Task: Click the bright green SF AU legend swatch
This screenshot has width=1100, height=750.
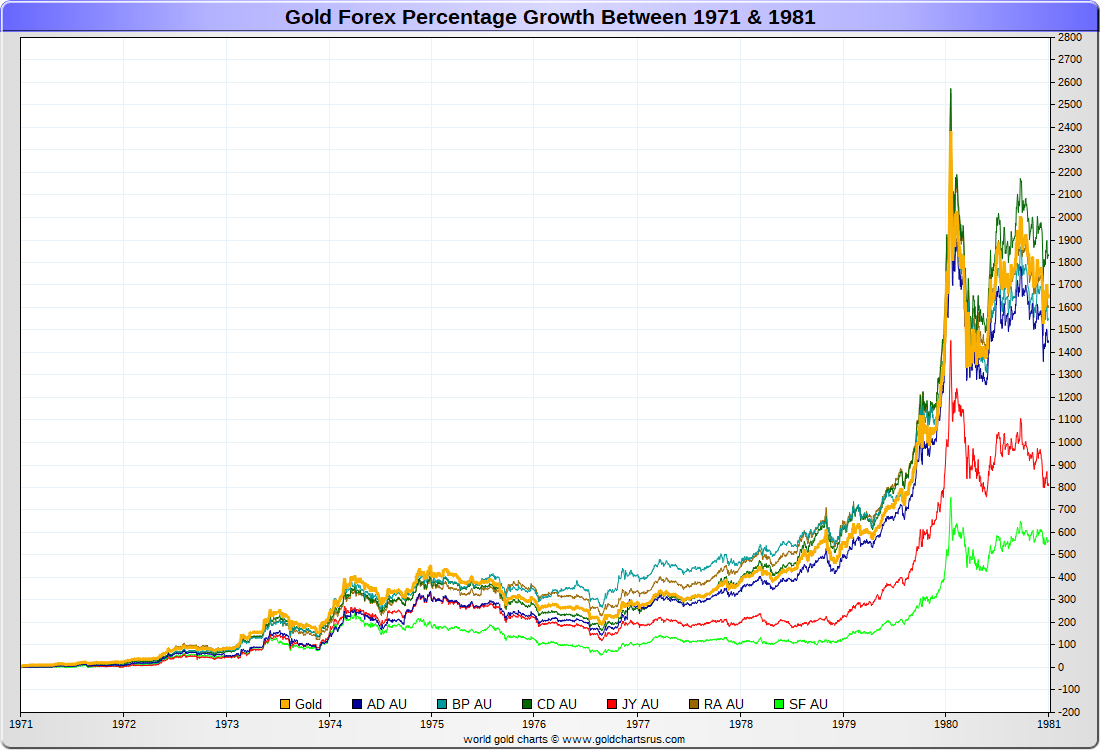Action: pos(779,704)
